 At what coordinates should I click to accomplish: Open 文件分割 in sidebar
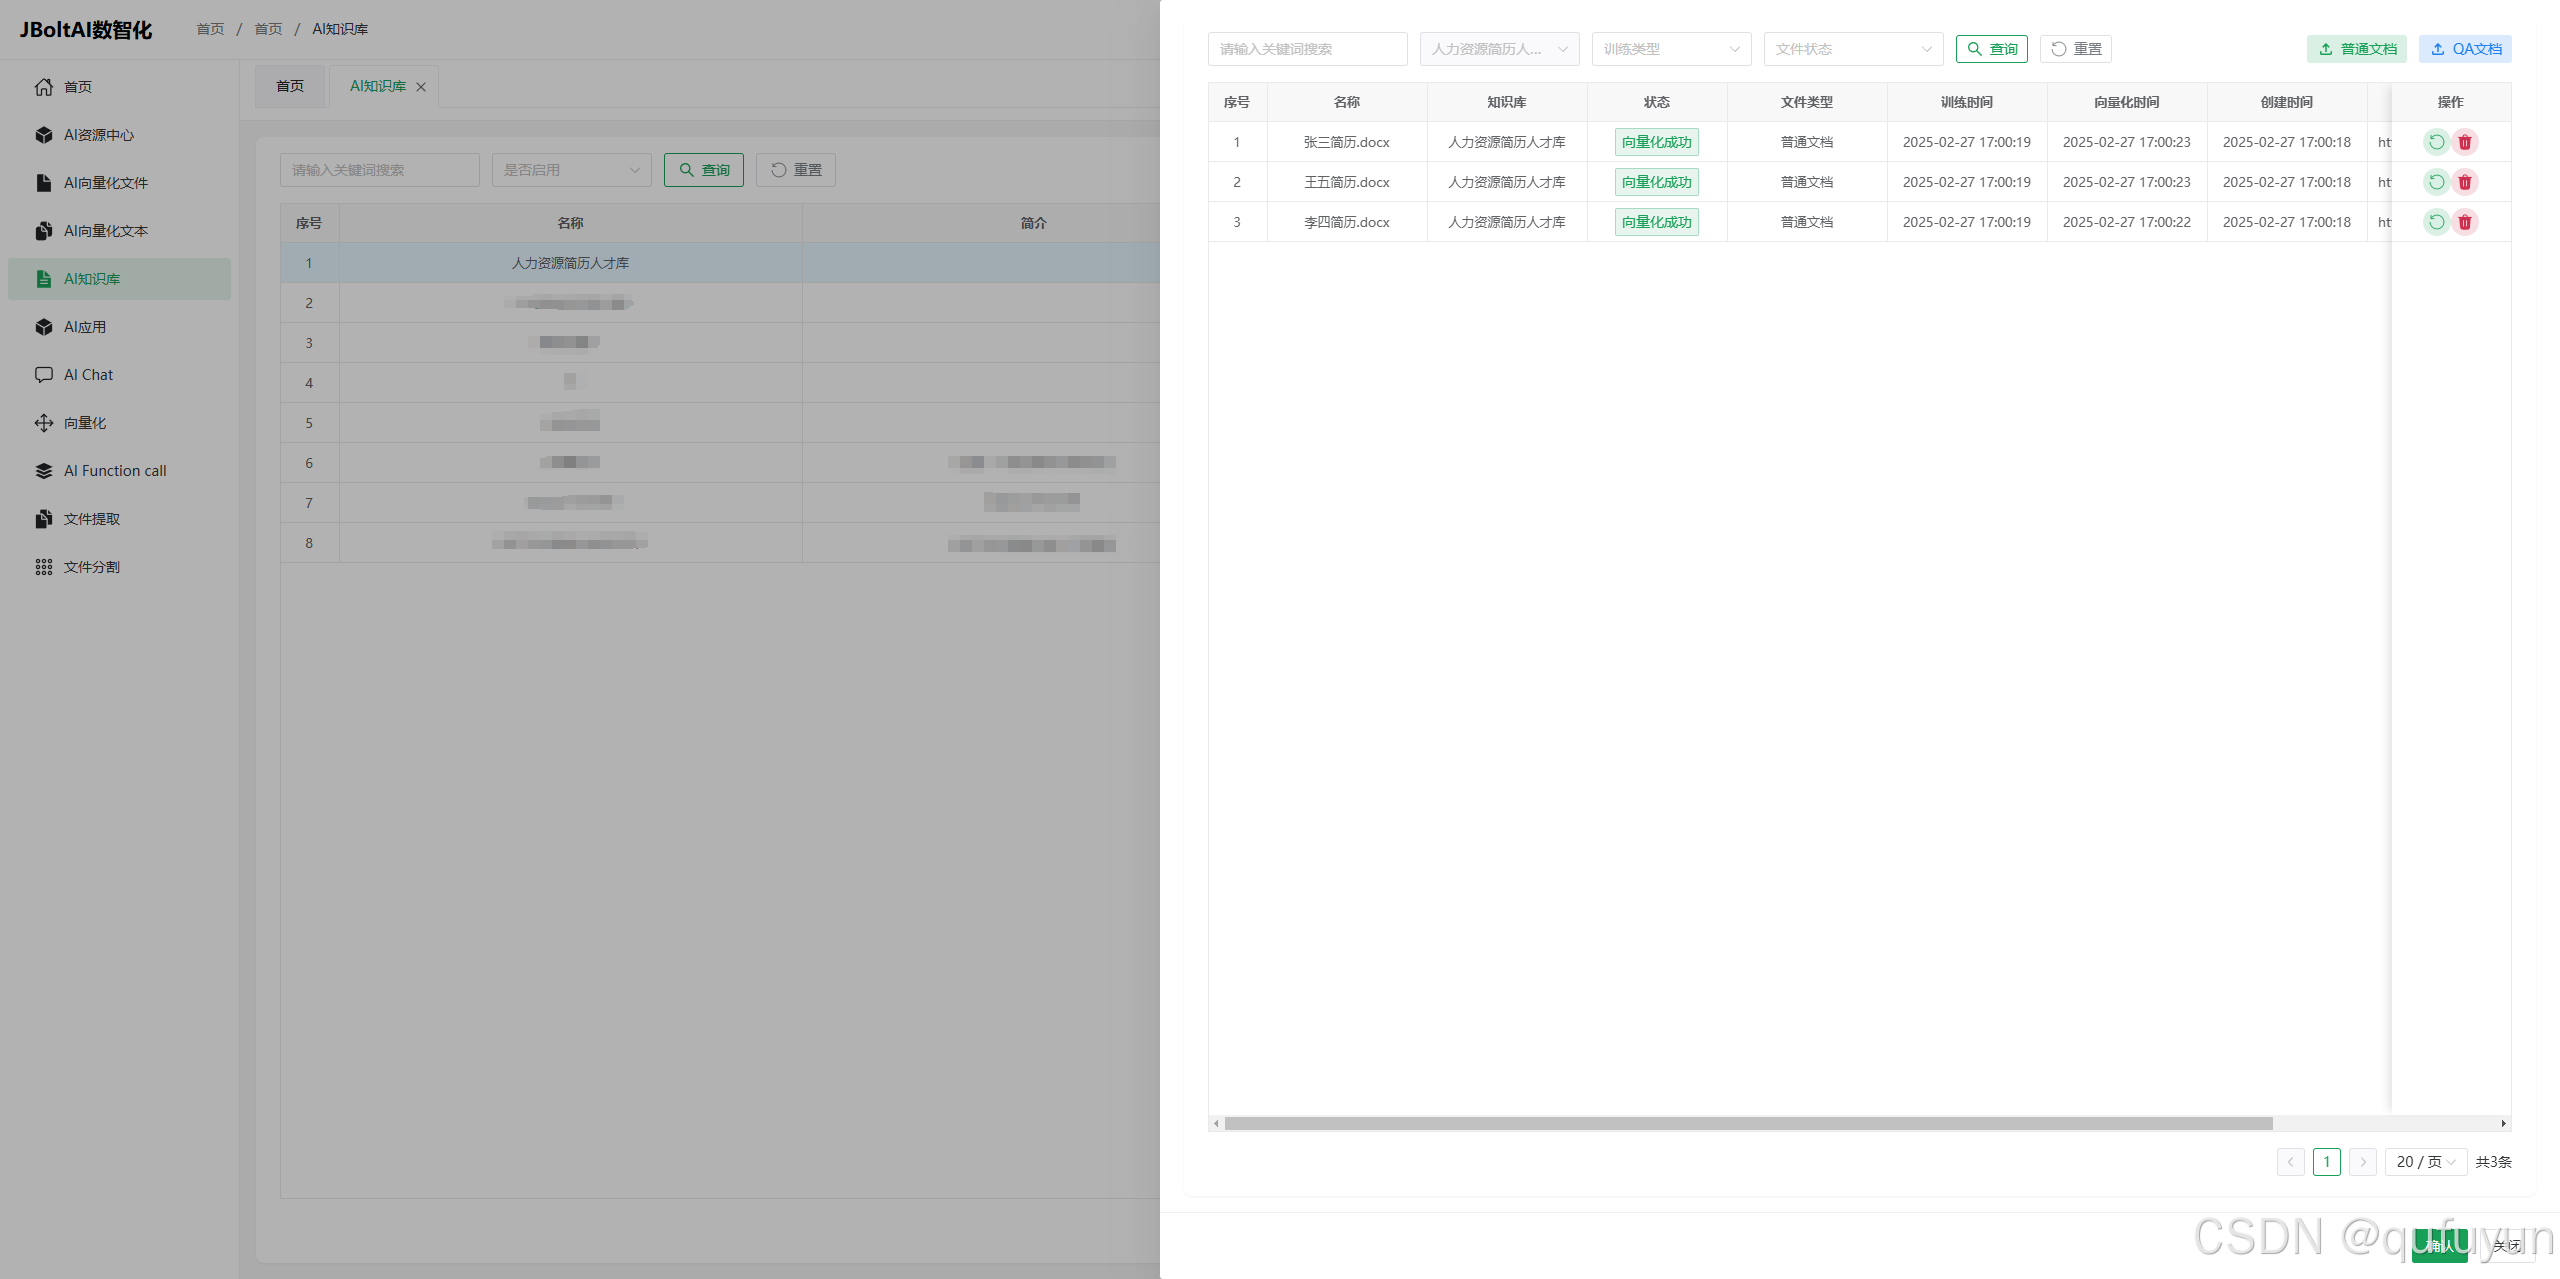[91, 567]
